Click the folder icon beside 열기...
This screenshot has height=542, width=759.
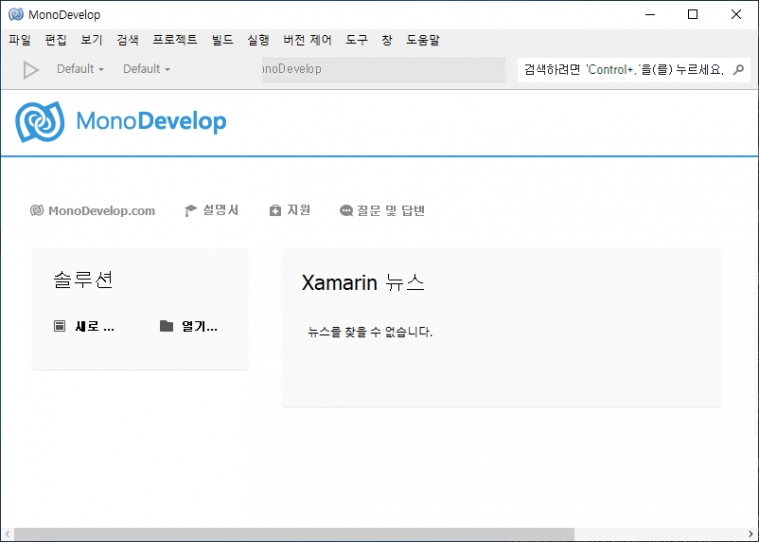[167, 326]
